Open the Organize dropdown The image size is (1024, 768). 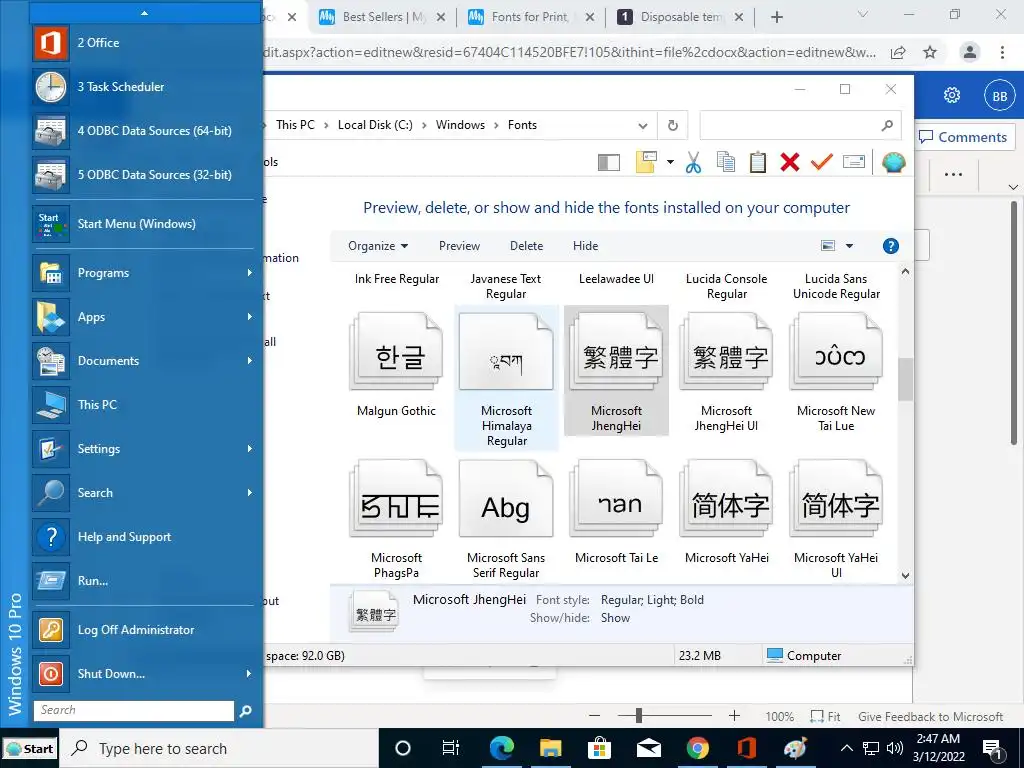click(377, 246)
